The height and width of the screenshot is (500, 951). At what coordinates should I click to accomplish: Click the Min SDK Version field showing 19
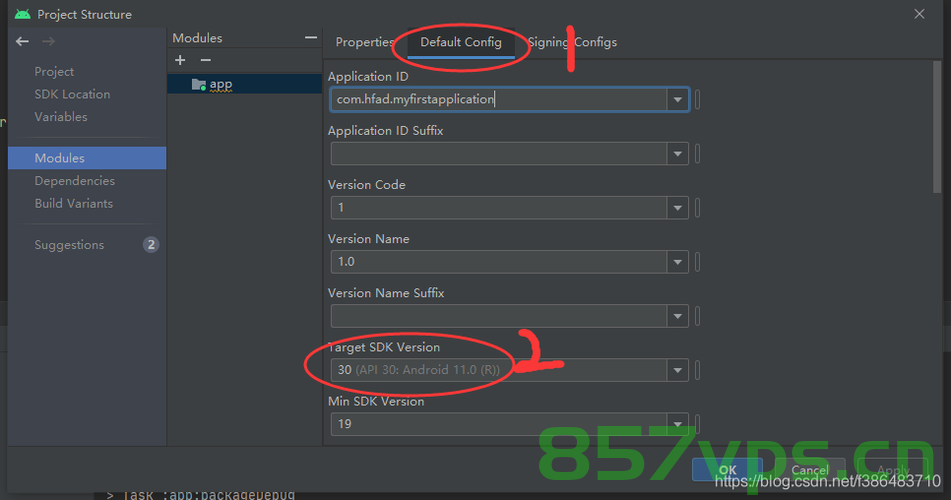click(499, 424)
